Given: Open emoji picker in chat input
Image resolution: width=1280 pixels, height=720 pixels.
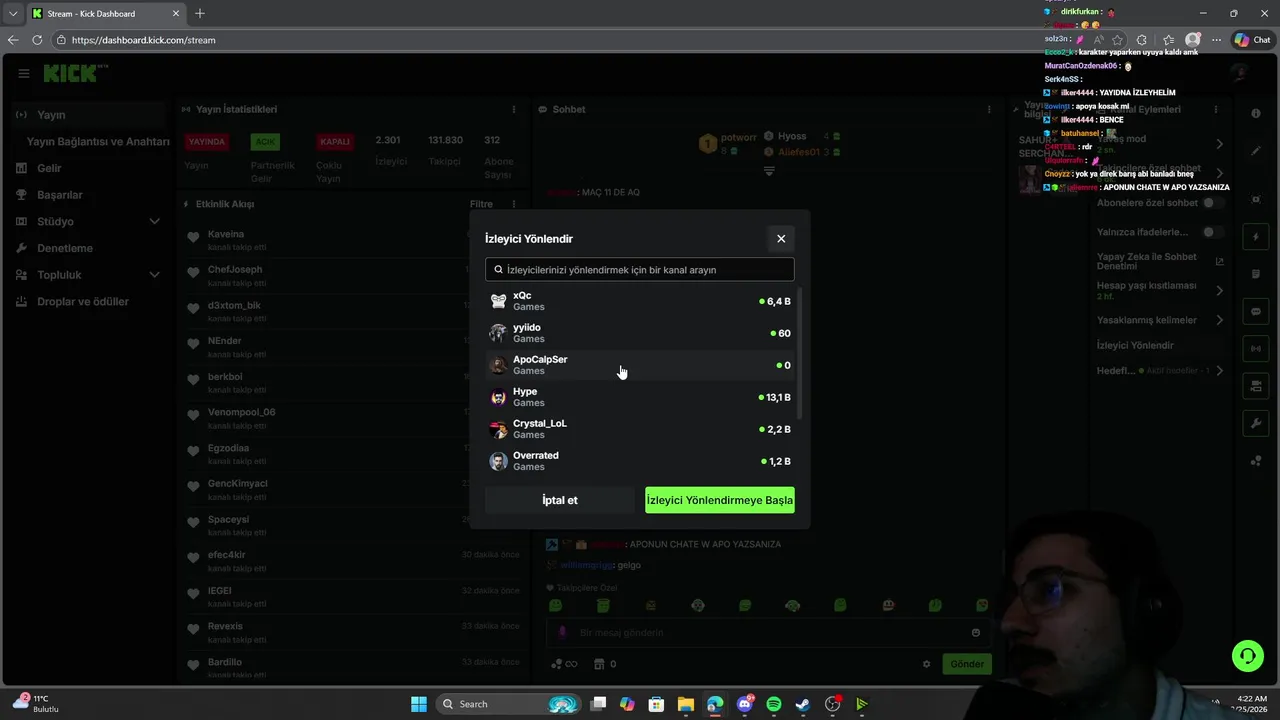Looking at the screenshot, I should pos(976,632).
